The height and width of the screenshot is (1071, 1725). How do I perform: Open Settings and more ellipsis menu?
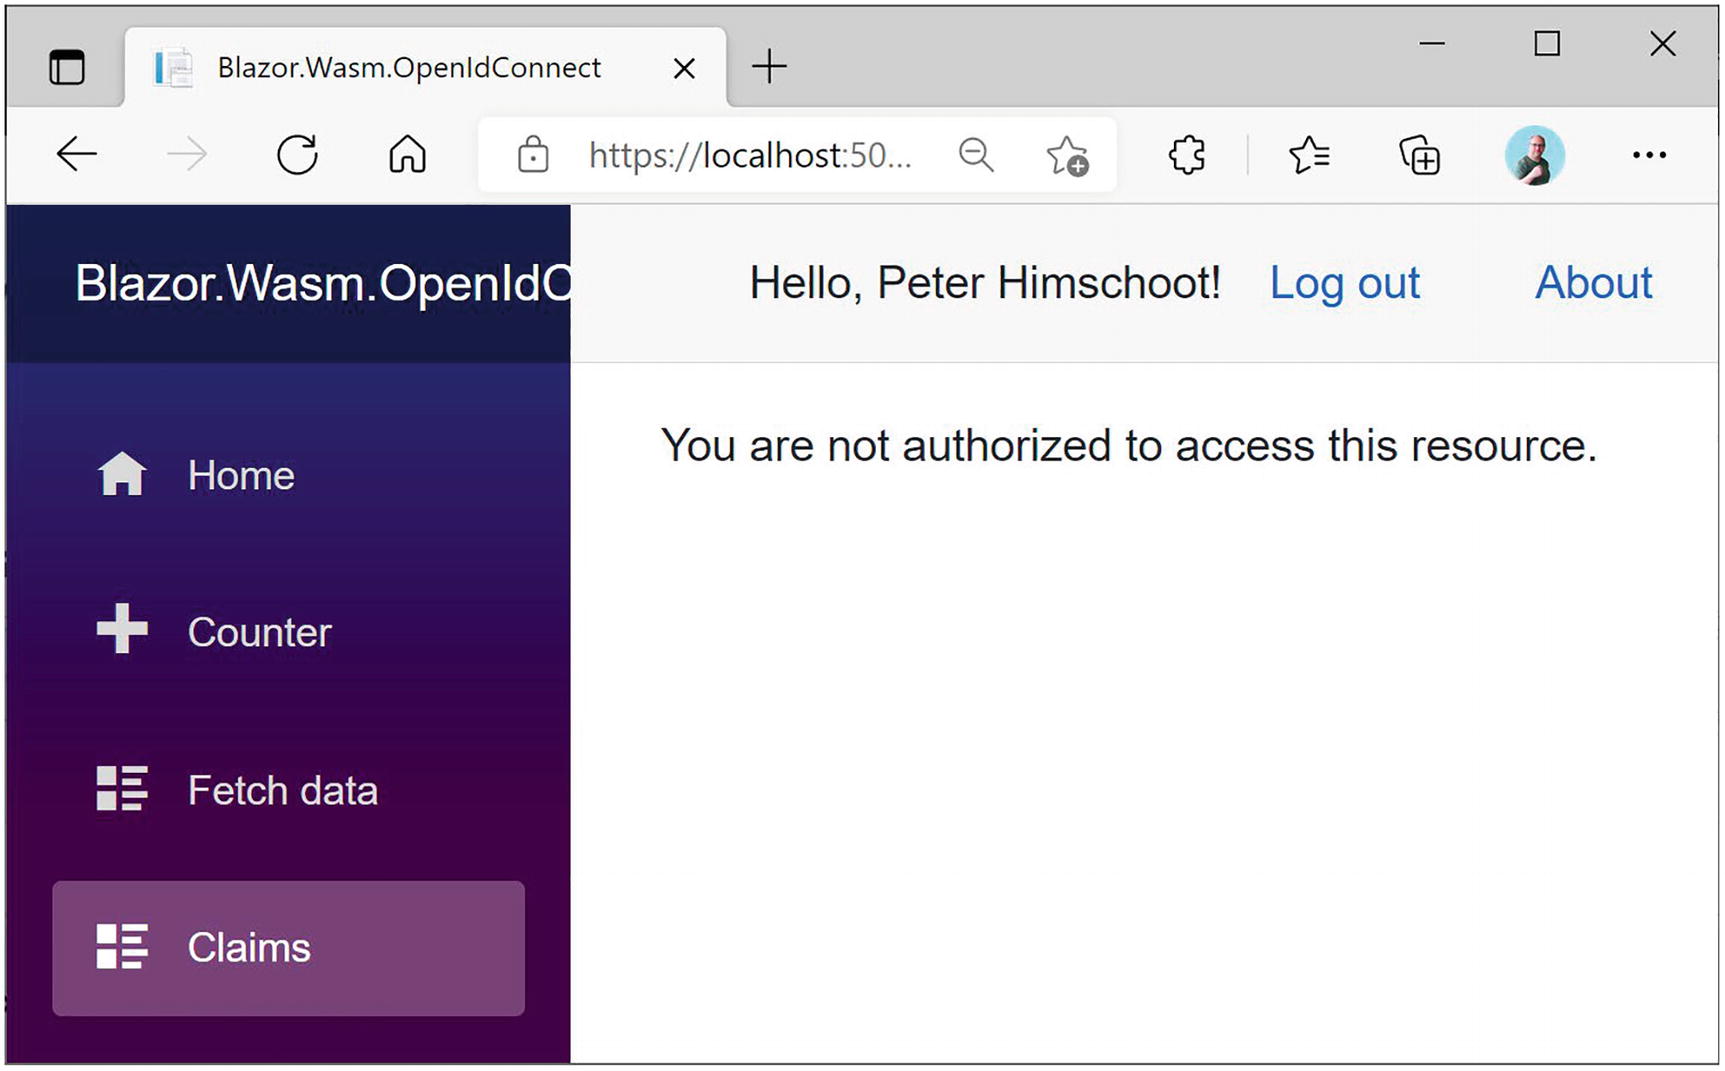point(1648,155)
